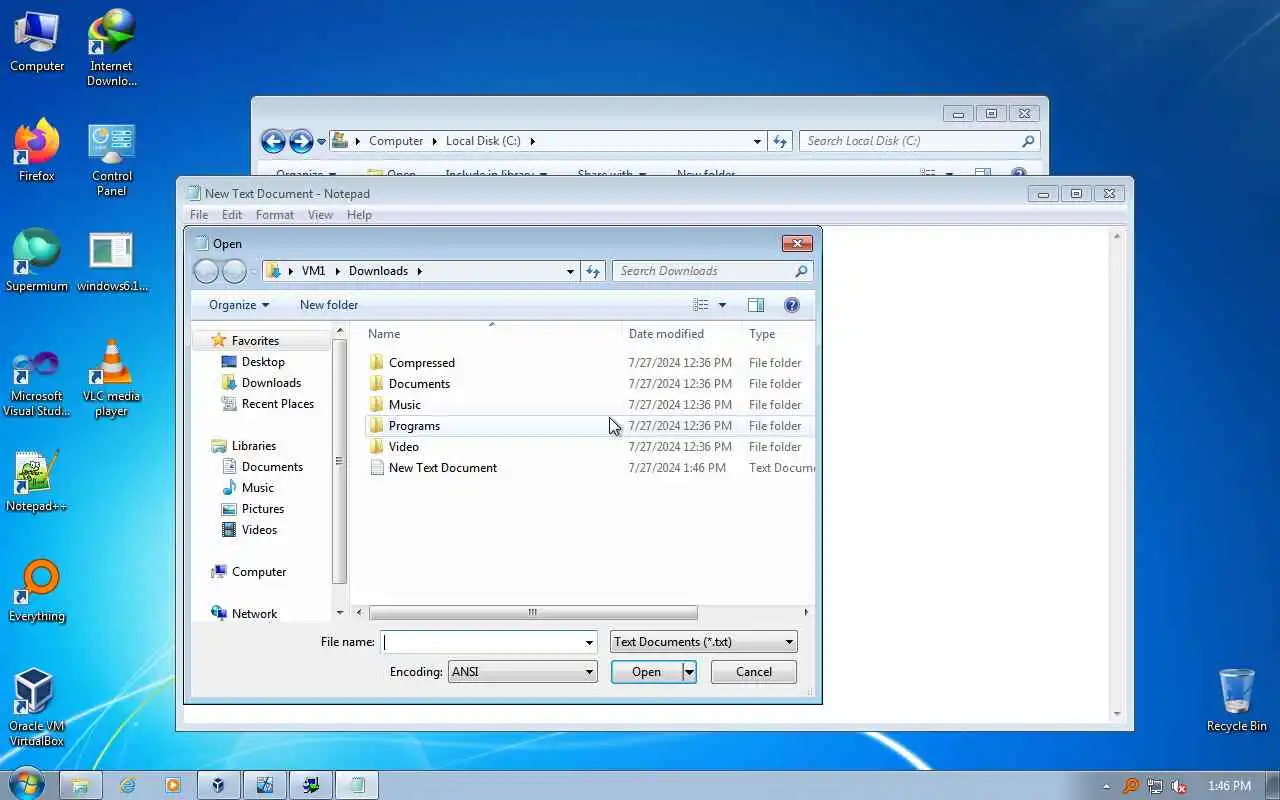Click the help icon in Open dialog
This screenshot has width=1280, height=800.
click(792, 305)
